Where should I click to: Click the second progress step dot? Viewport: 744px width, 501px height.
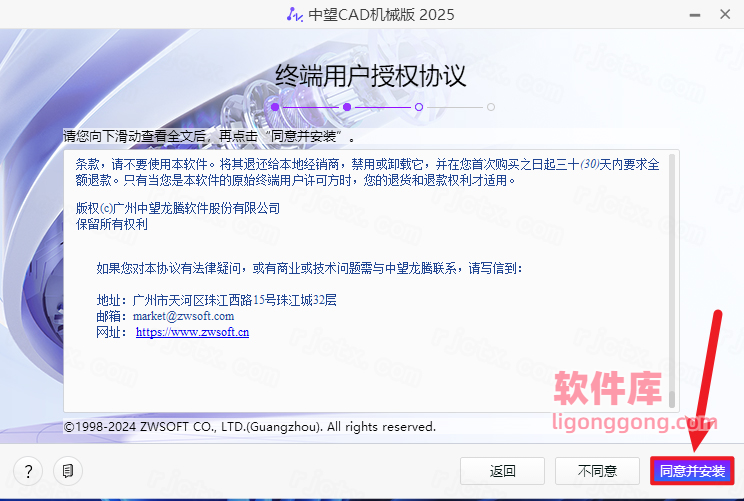click(x=347, y=107)
